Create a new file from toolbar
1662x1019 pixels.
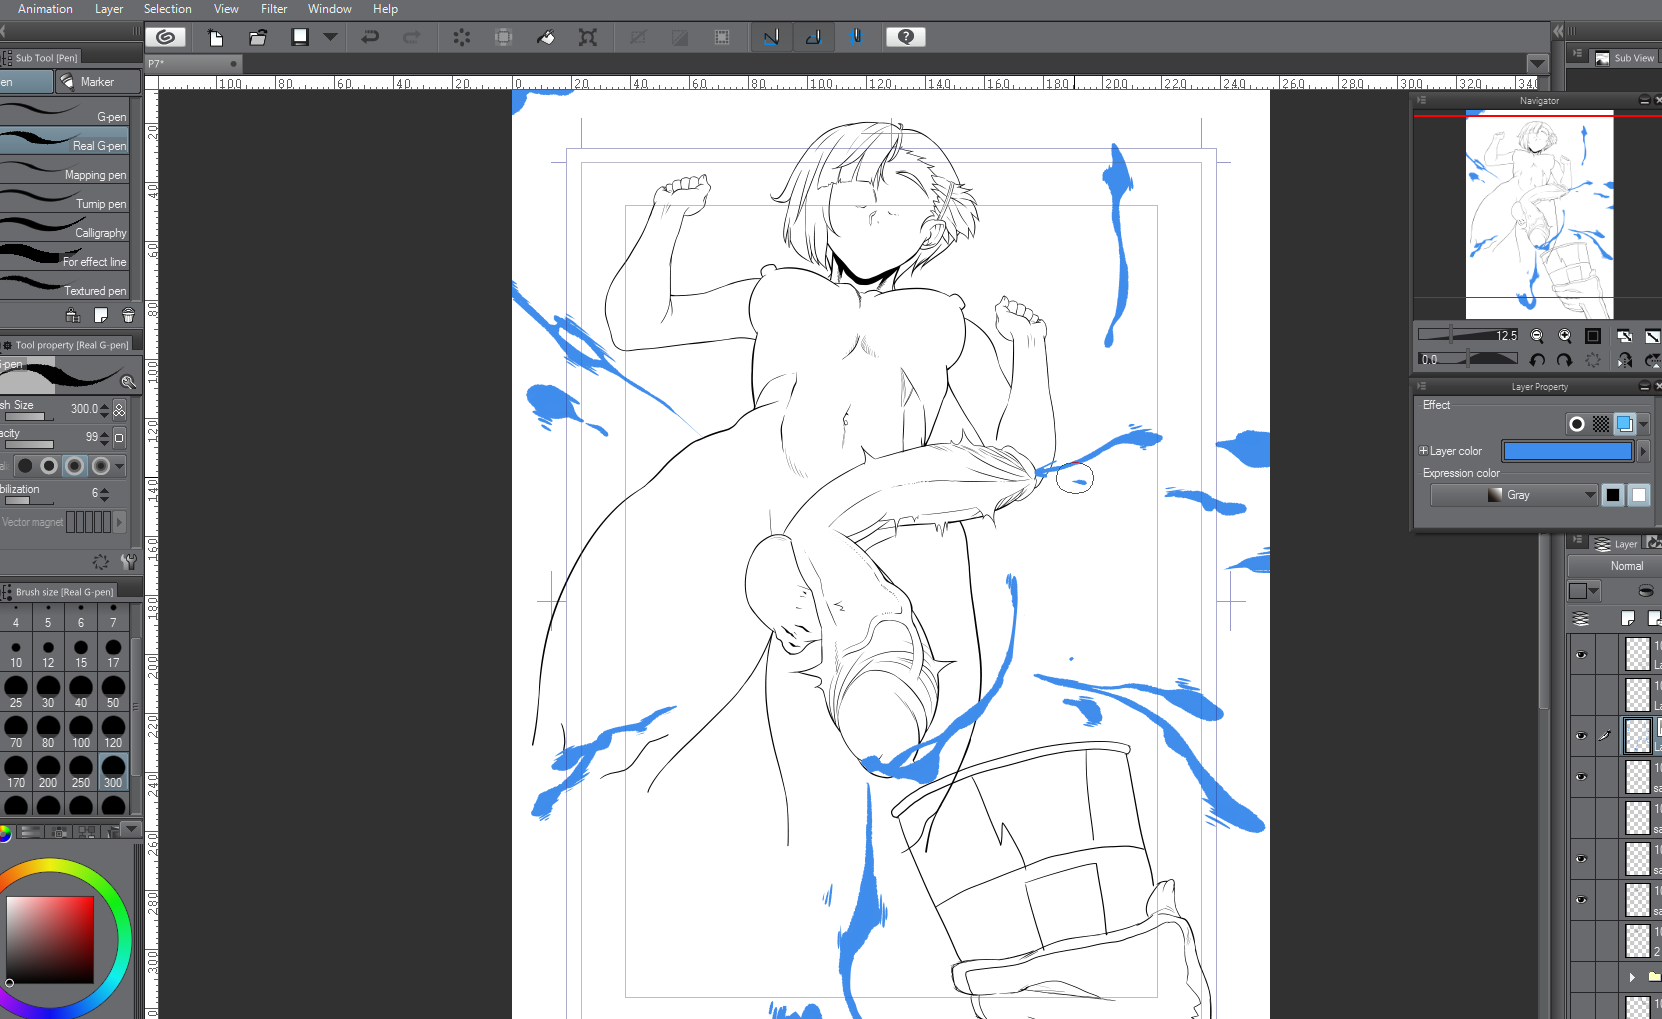pos(215,37)
